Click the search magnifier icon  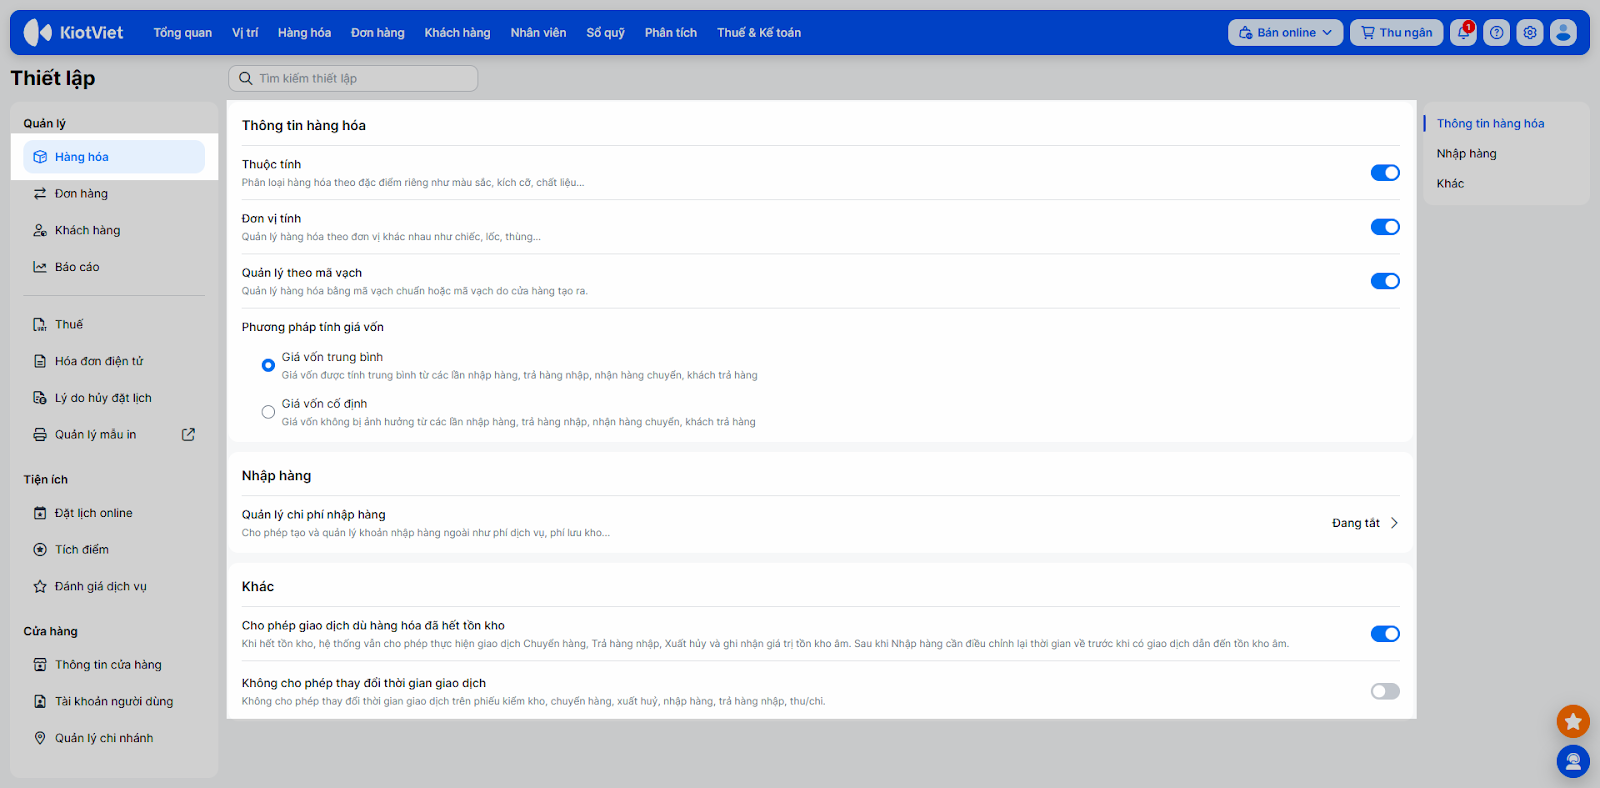245,78
